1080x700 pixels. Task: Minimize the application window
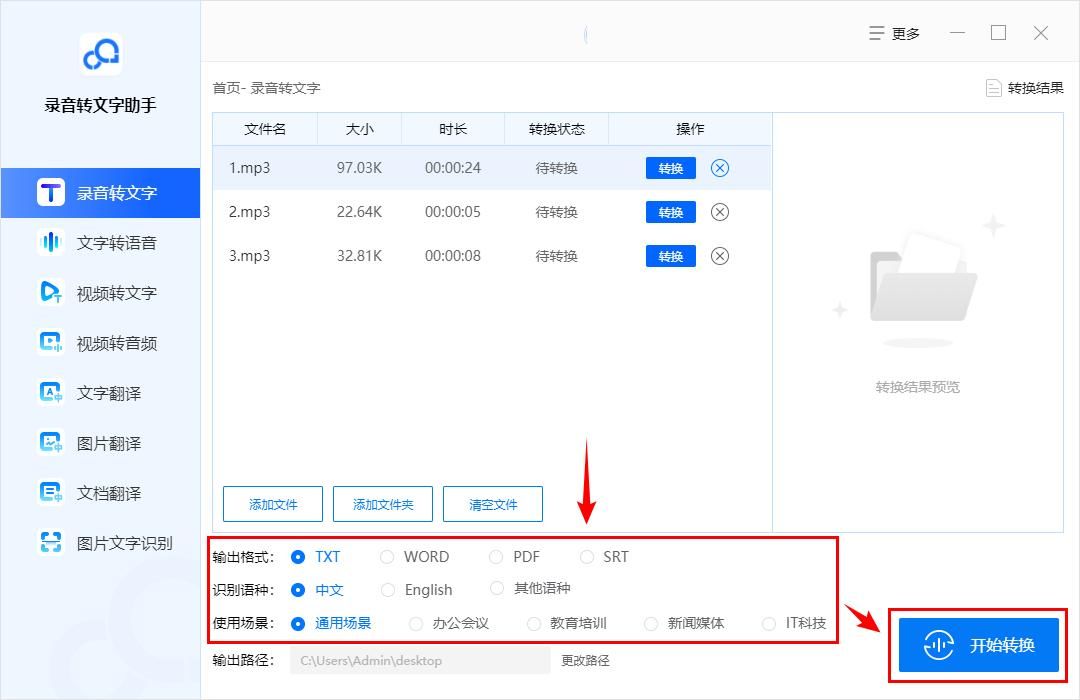click(x=957, y=32)
